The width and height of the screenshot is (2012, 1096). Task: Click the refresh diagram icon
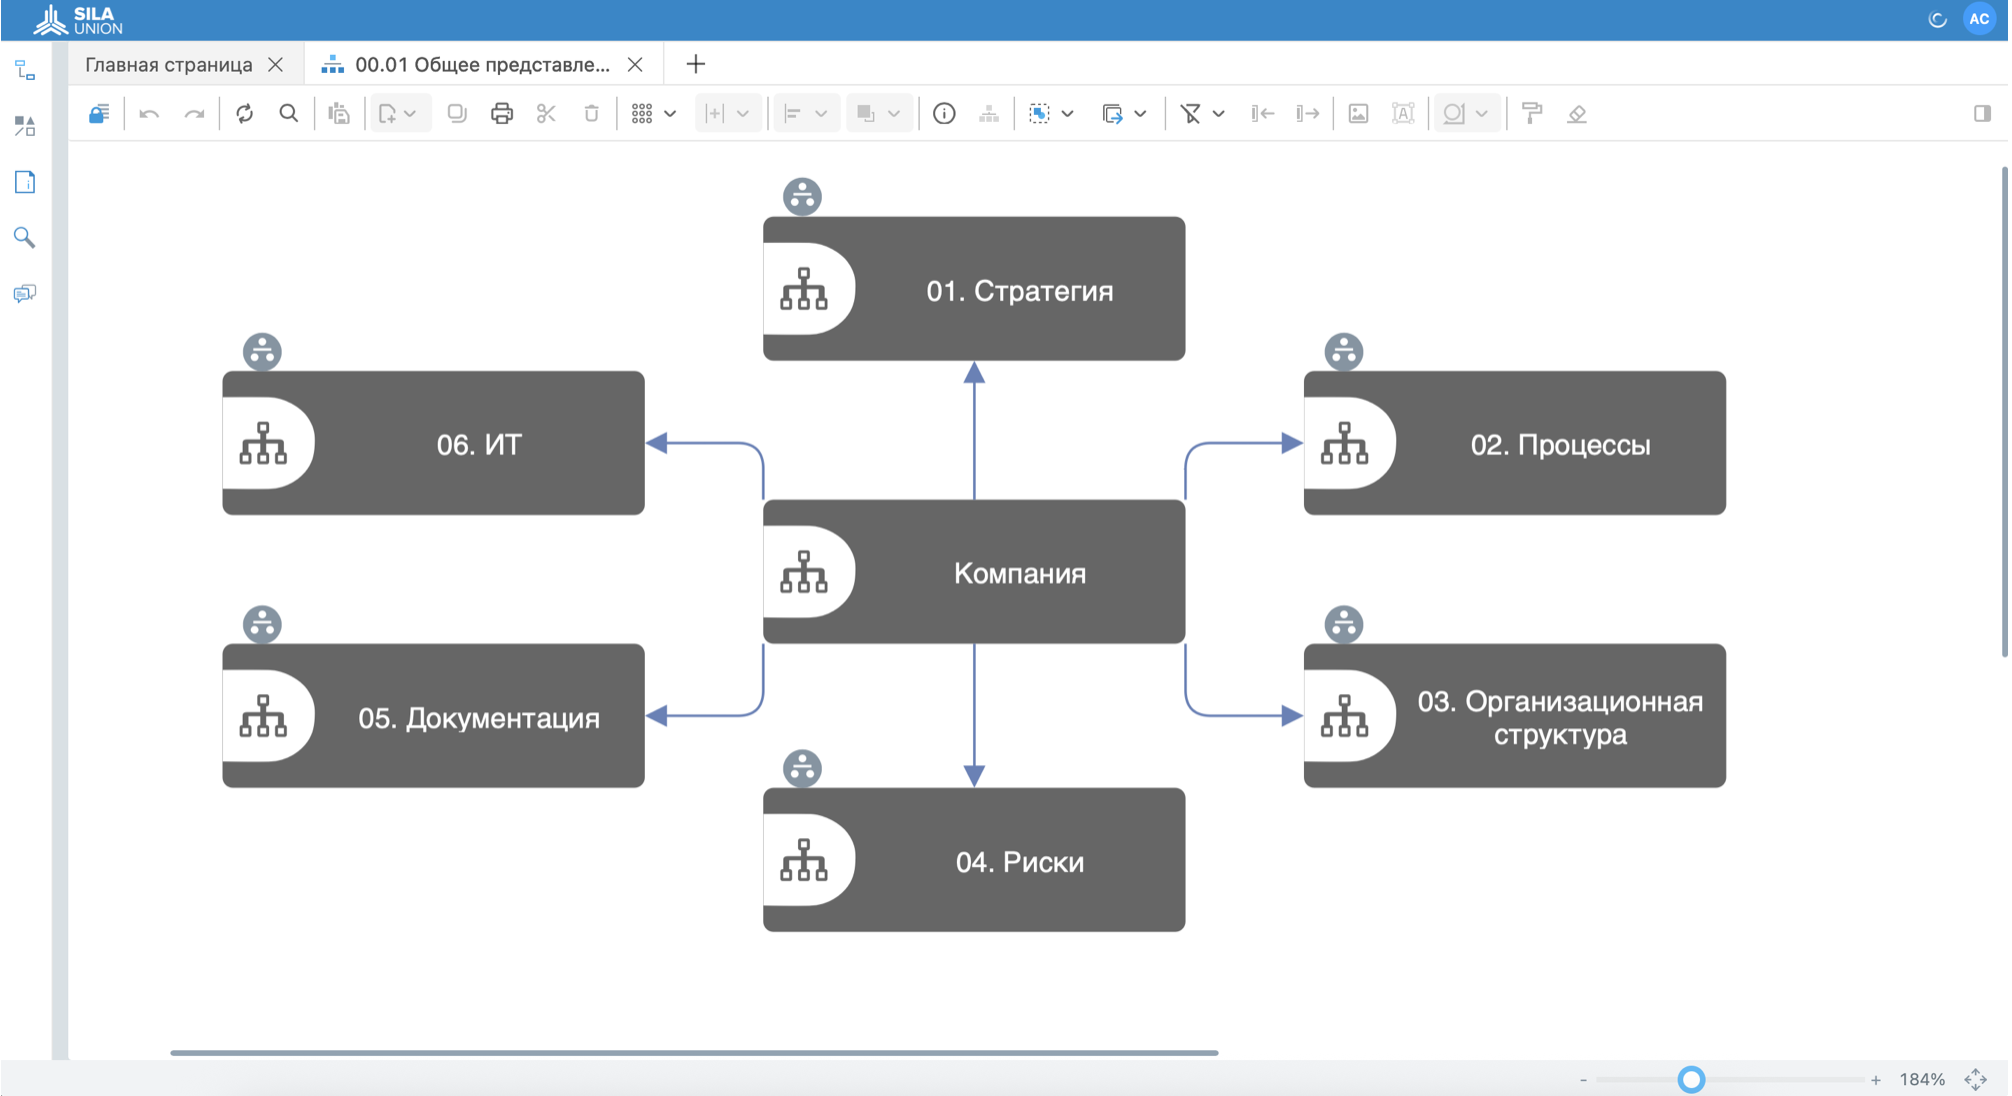244,114
